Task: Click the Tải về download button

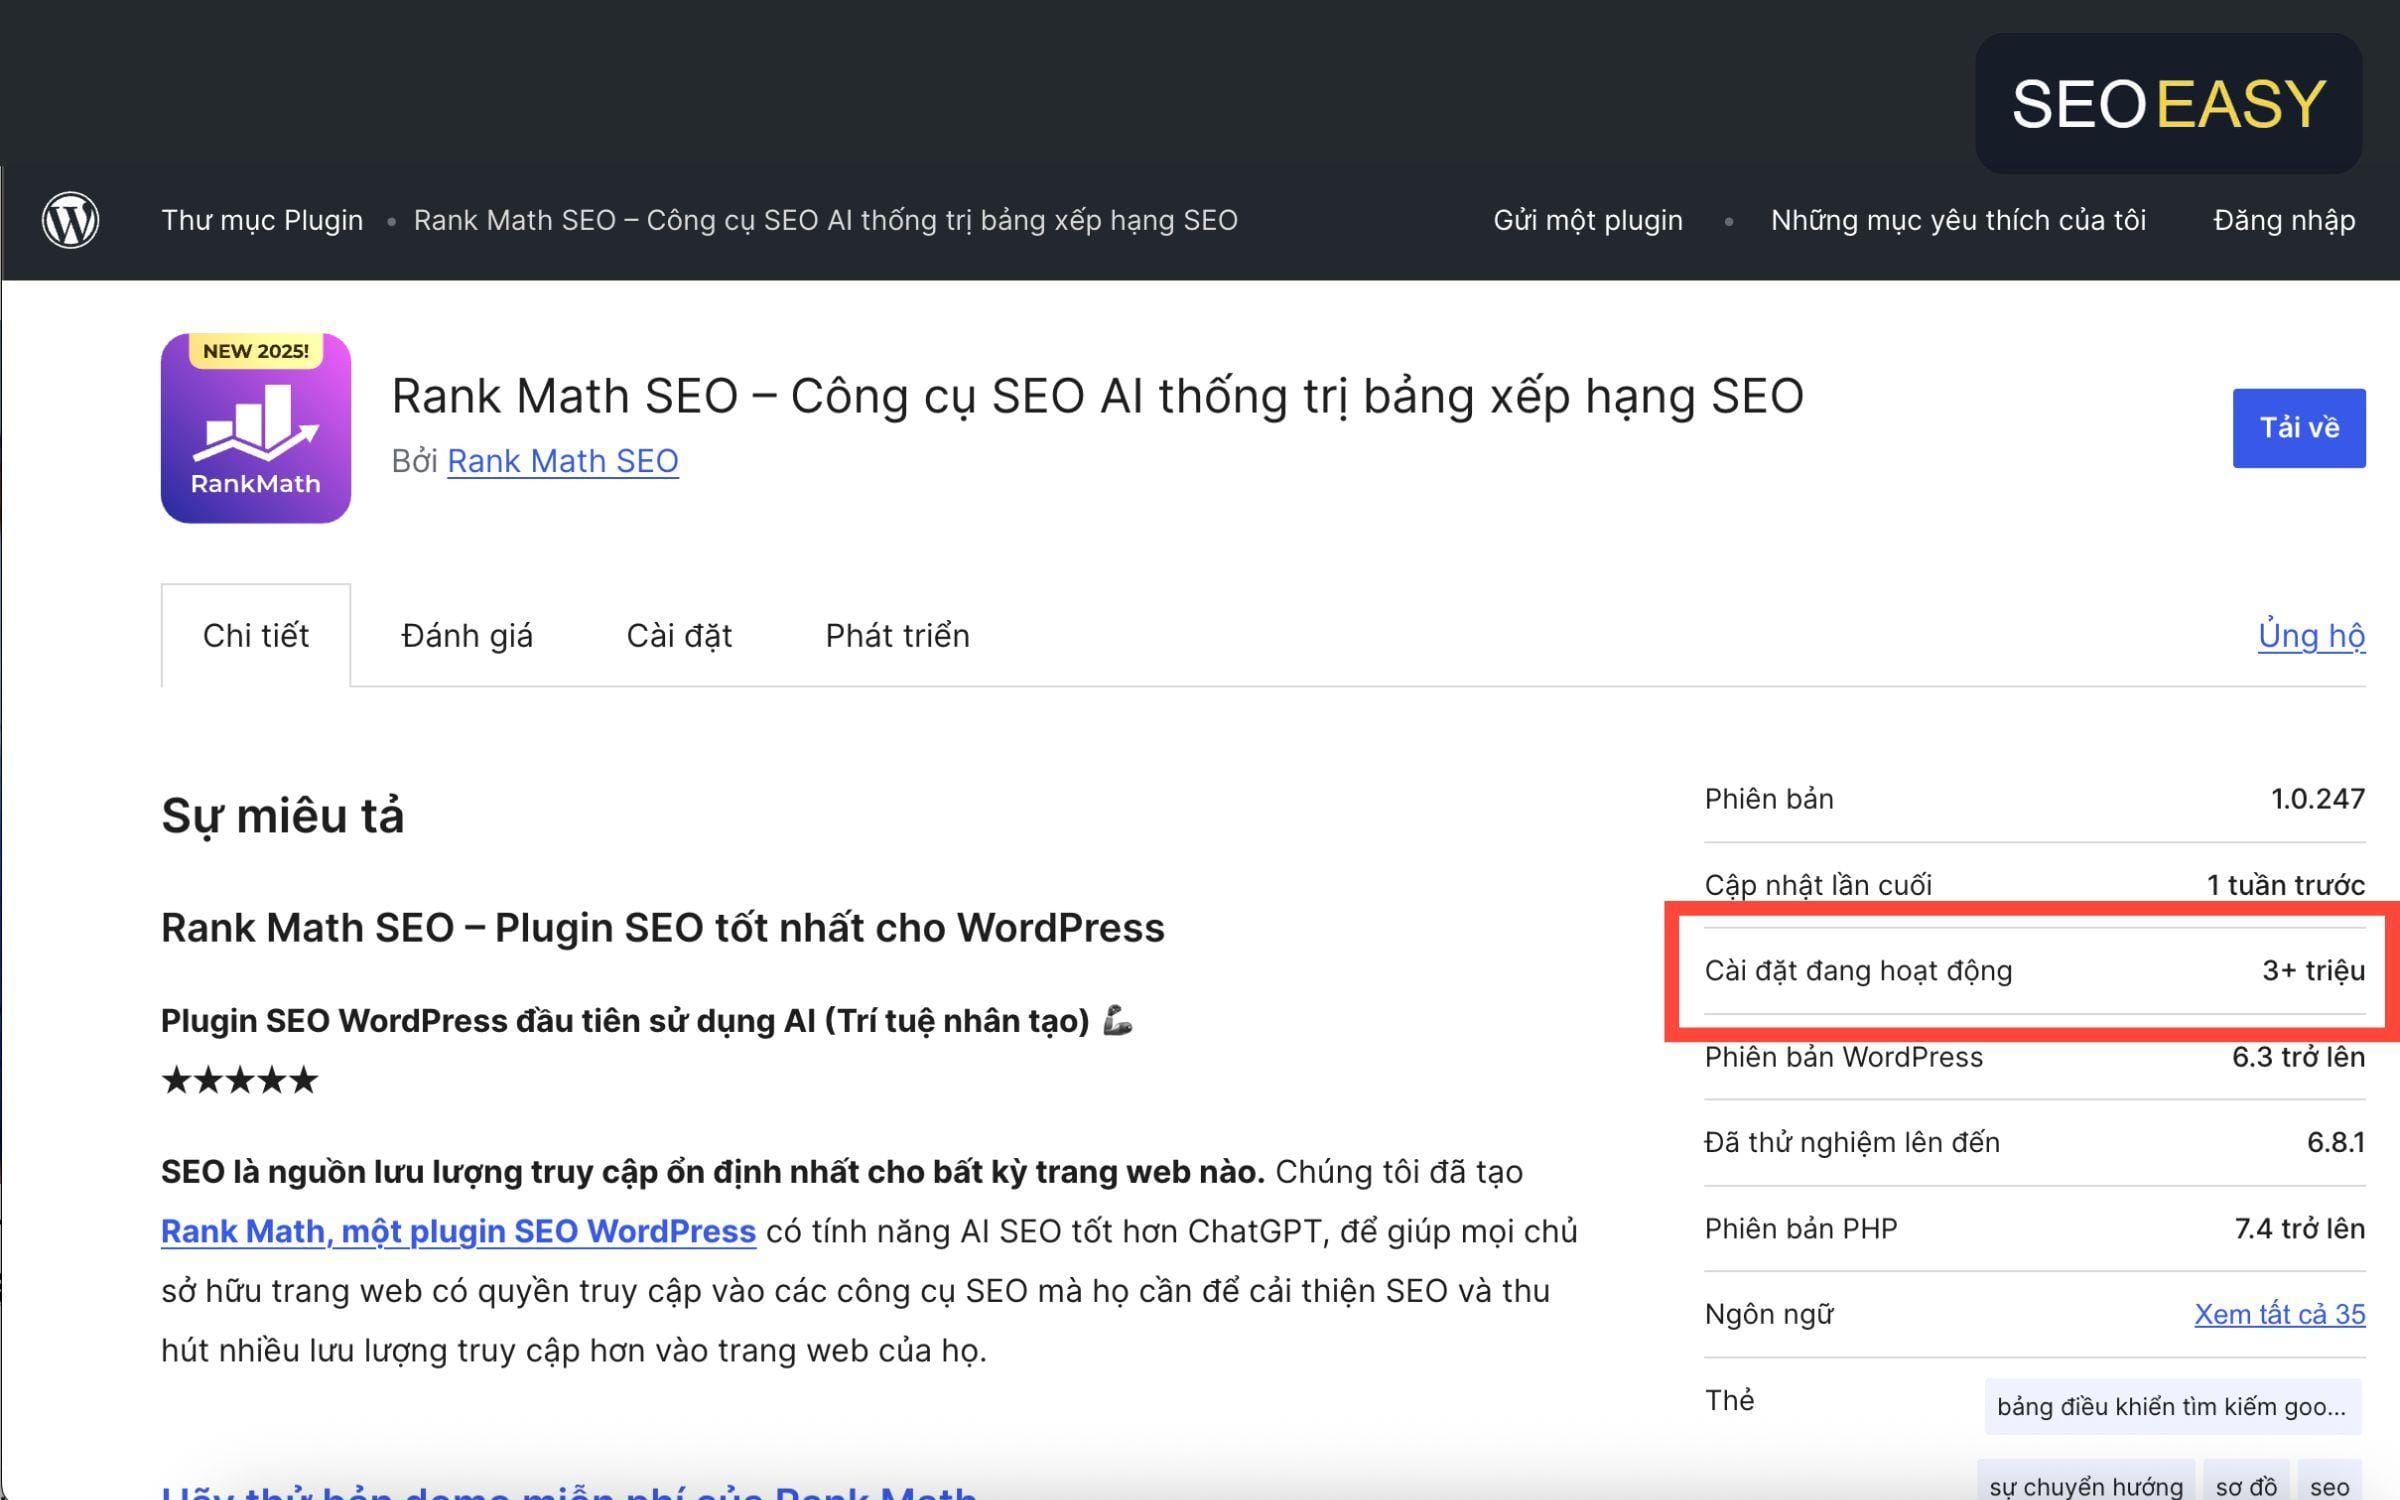Action: [x=2299, y=428]
